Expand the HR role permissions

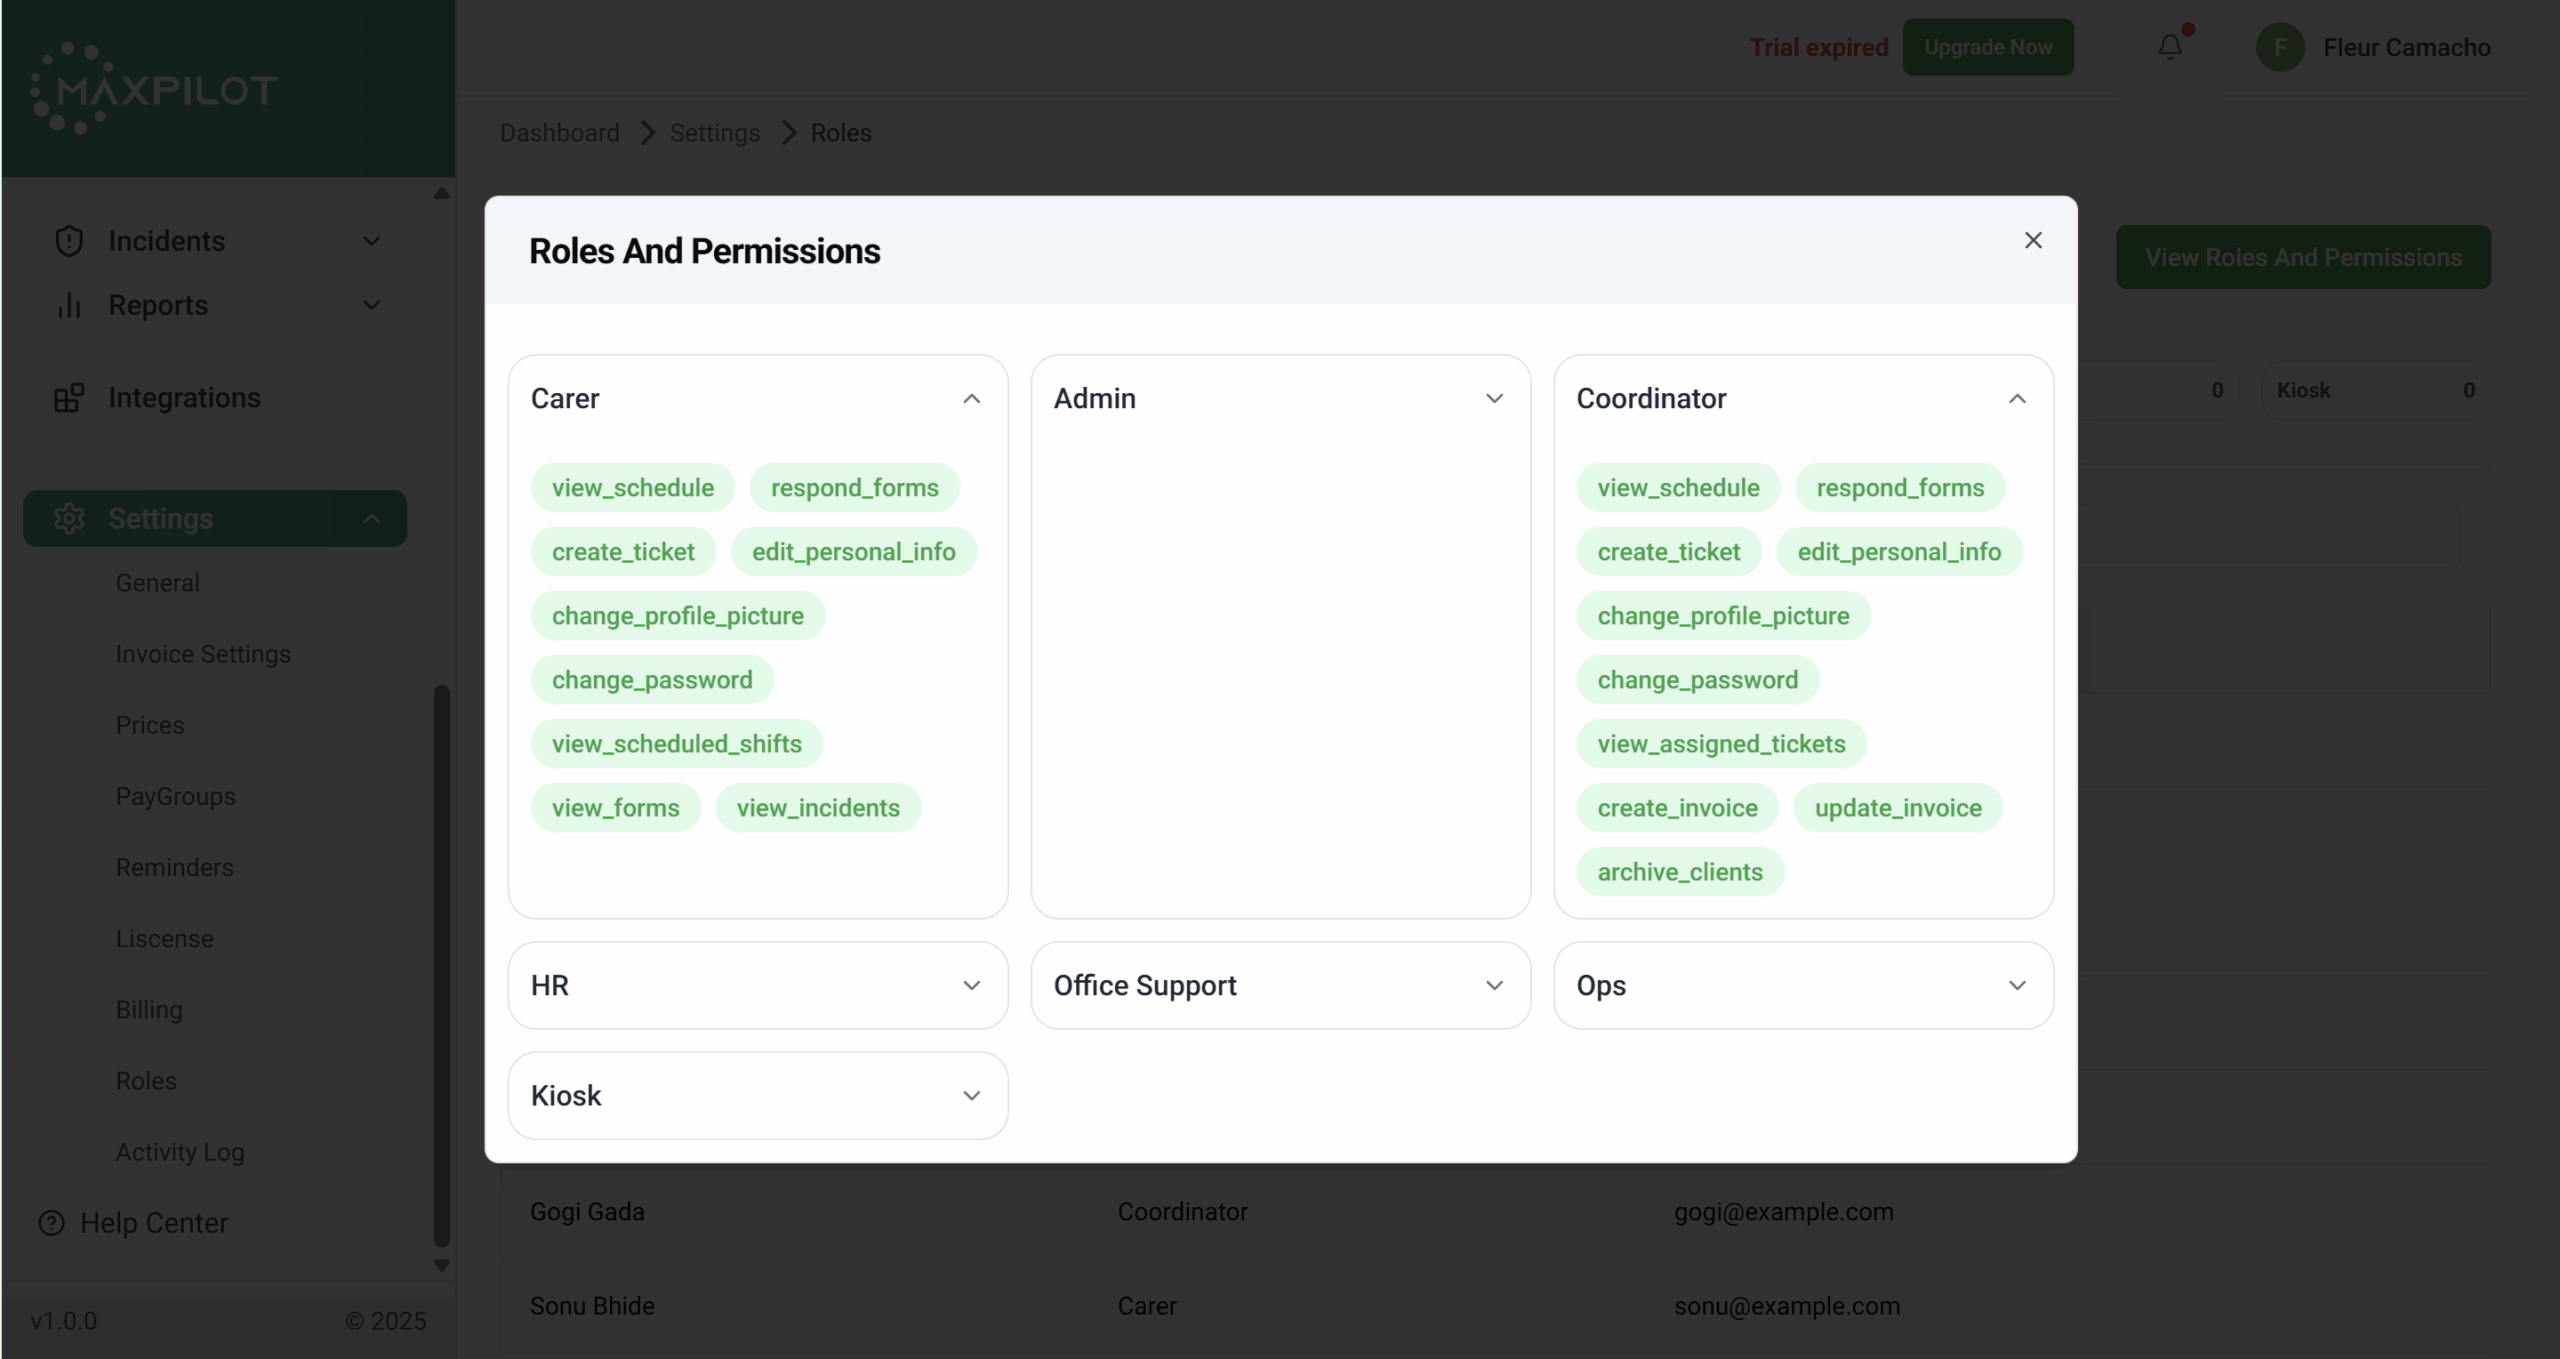click(971, 985)
